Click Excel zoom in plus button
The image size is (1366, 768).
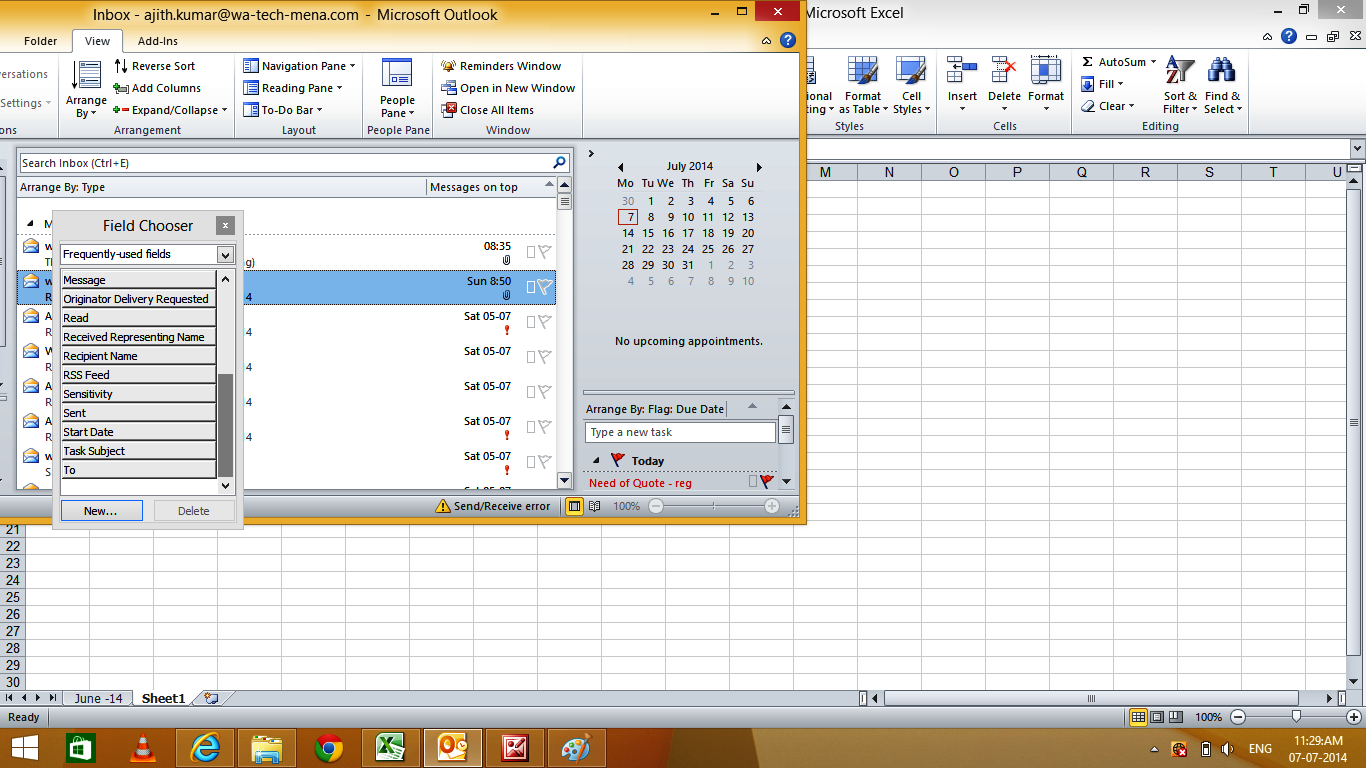pyautogui.click(x=1355, y=717)
